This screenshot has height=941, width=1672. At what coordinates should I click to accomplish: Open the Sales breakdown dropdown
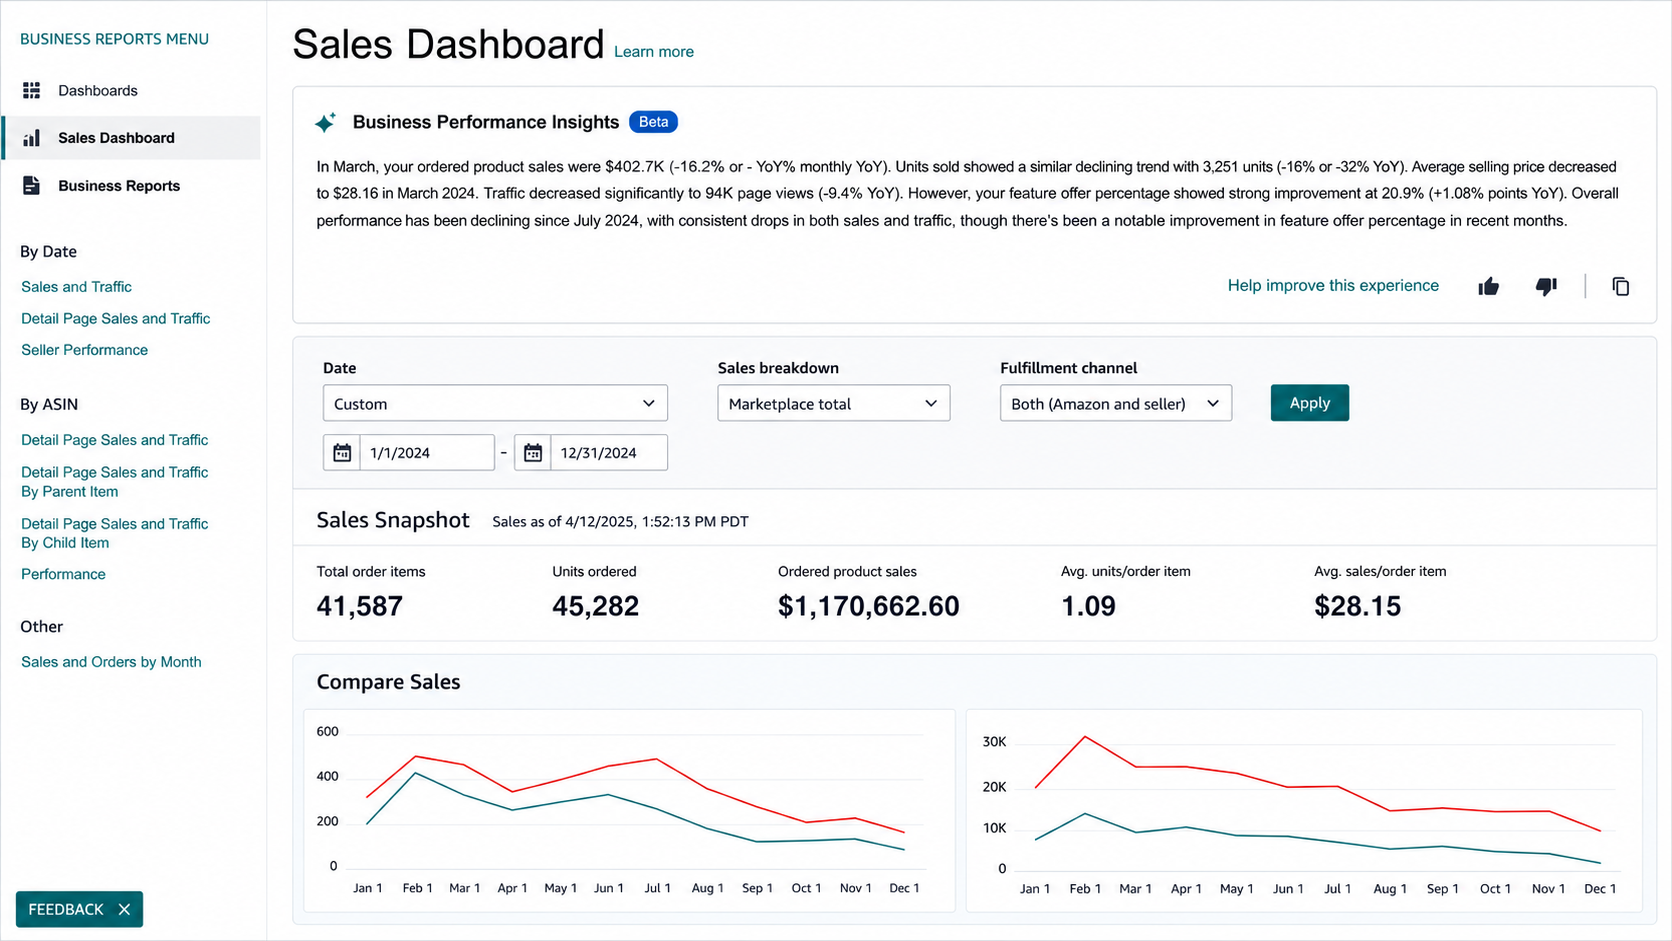coord(834,403)
